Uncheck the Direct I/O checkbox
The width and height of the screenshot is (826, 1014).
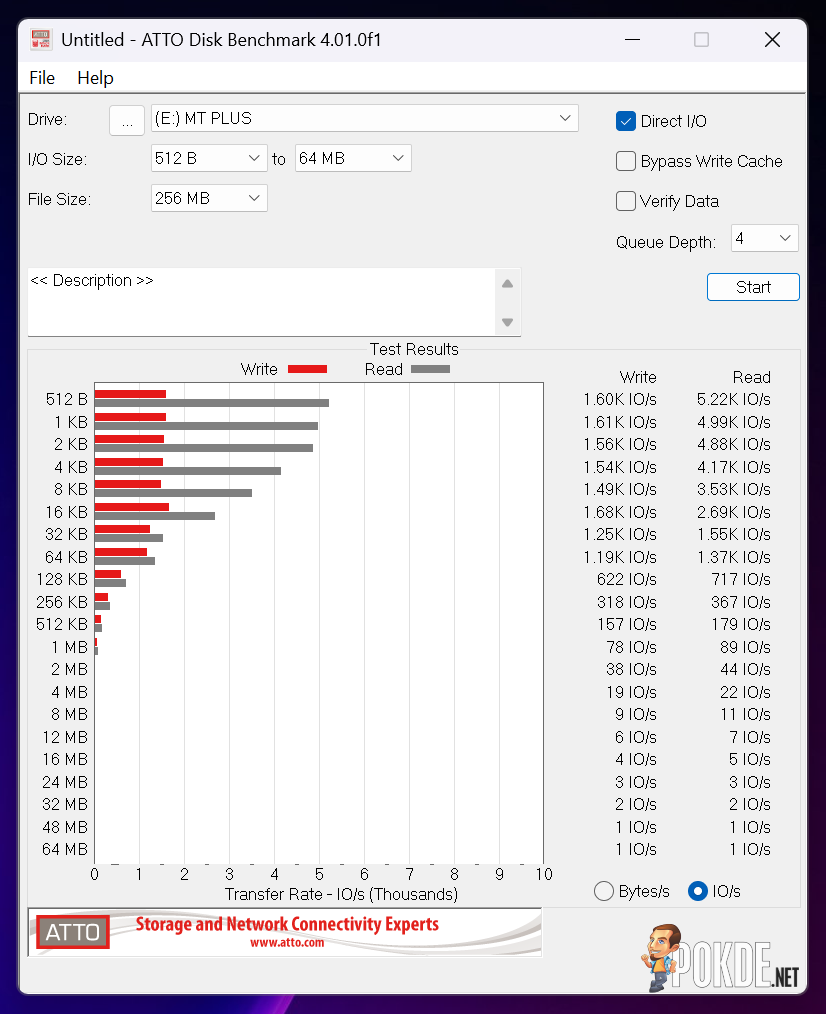tap(625, 121)
